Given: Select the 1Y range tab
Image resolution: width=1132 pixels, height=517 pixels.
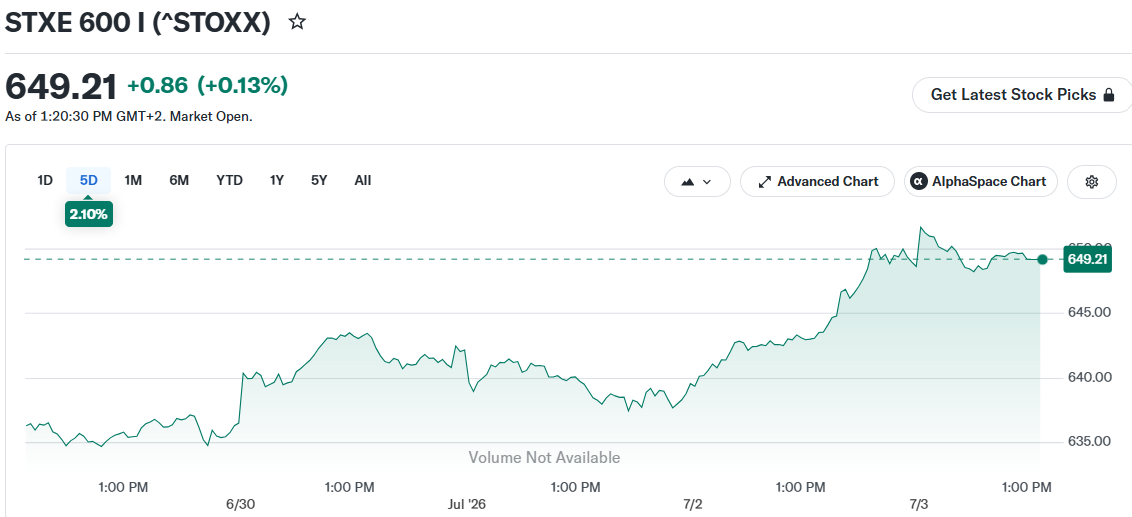Looking at the screenshot, I should point(277,181).
